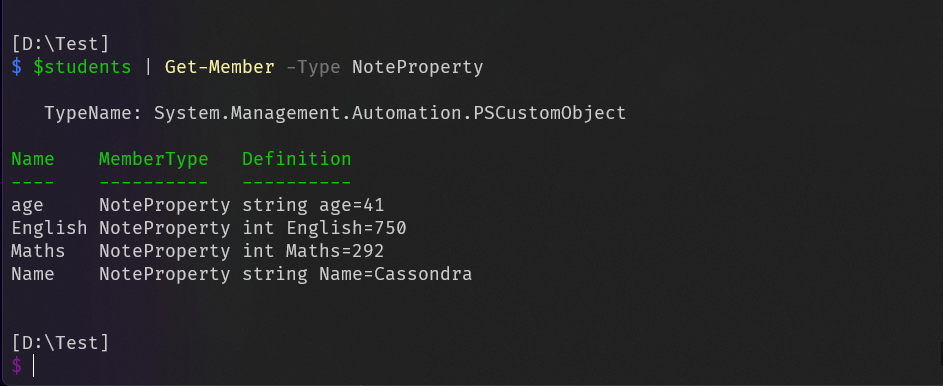
Task: Click the age property row name
Action: [27, 206]
